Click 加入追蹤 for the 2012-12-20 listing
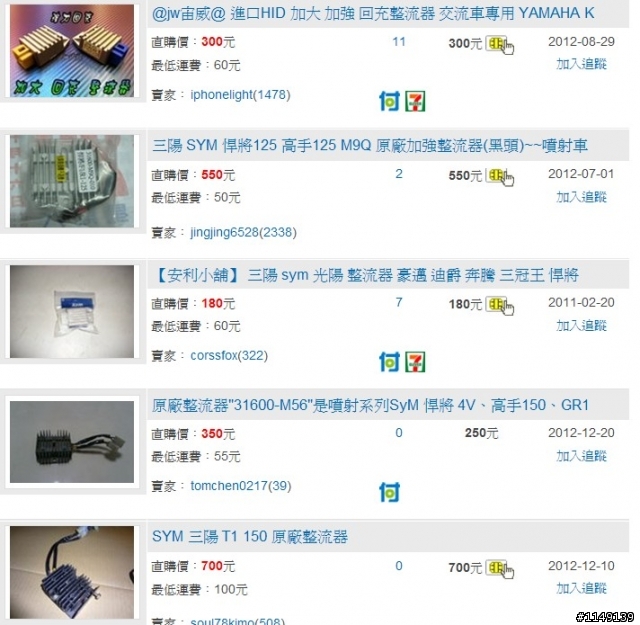This screenshot has height=625, width=640. pos(581,456)
